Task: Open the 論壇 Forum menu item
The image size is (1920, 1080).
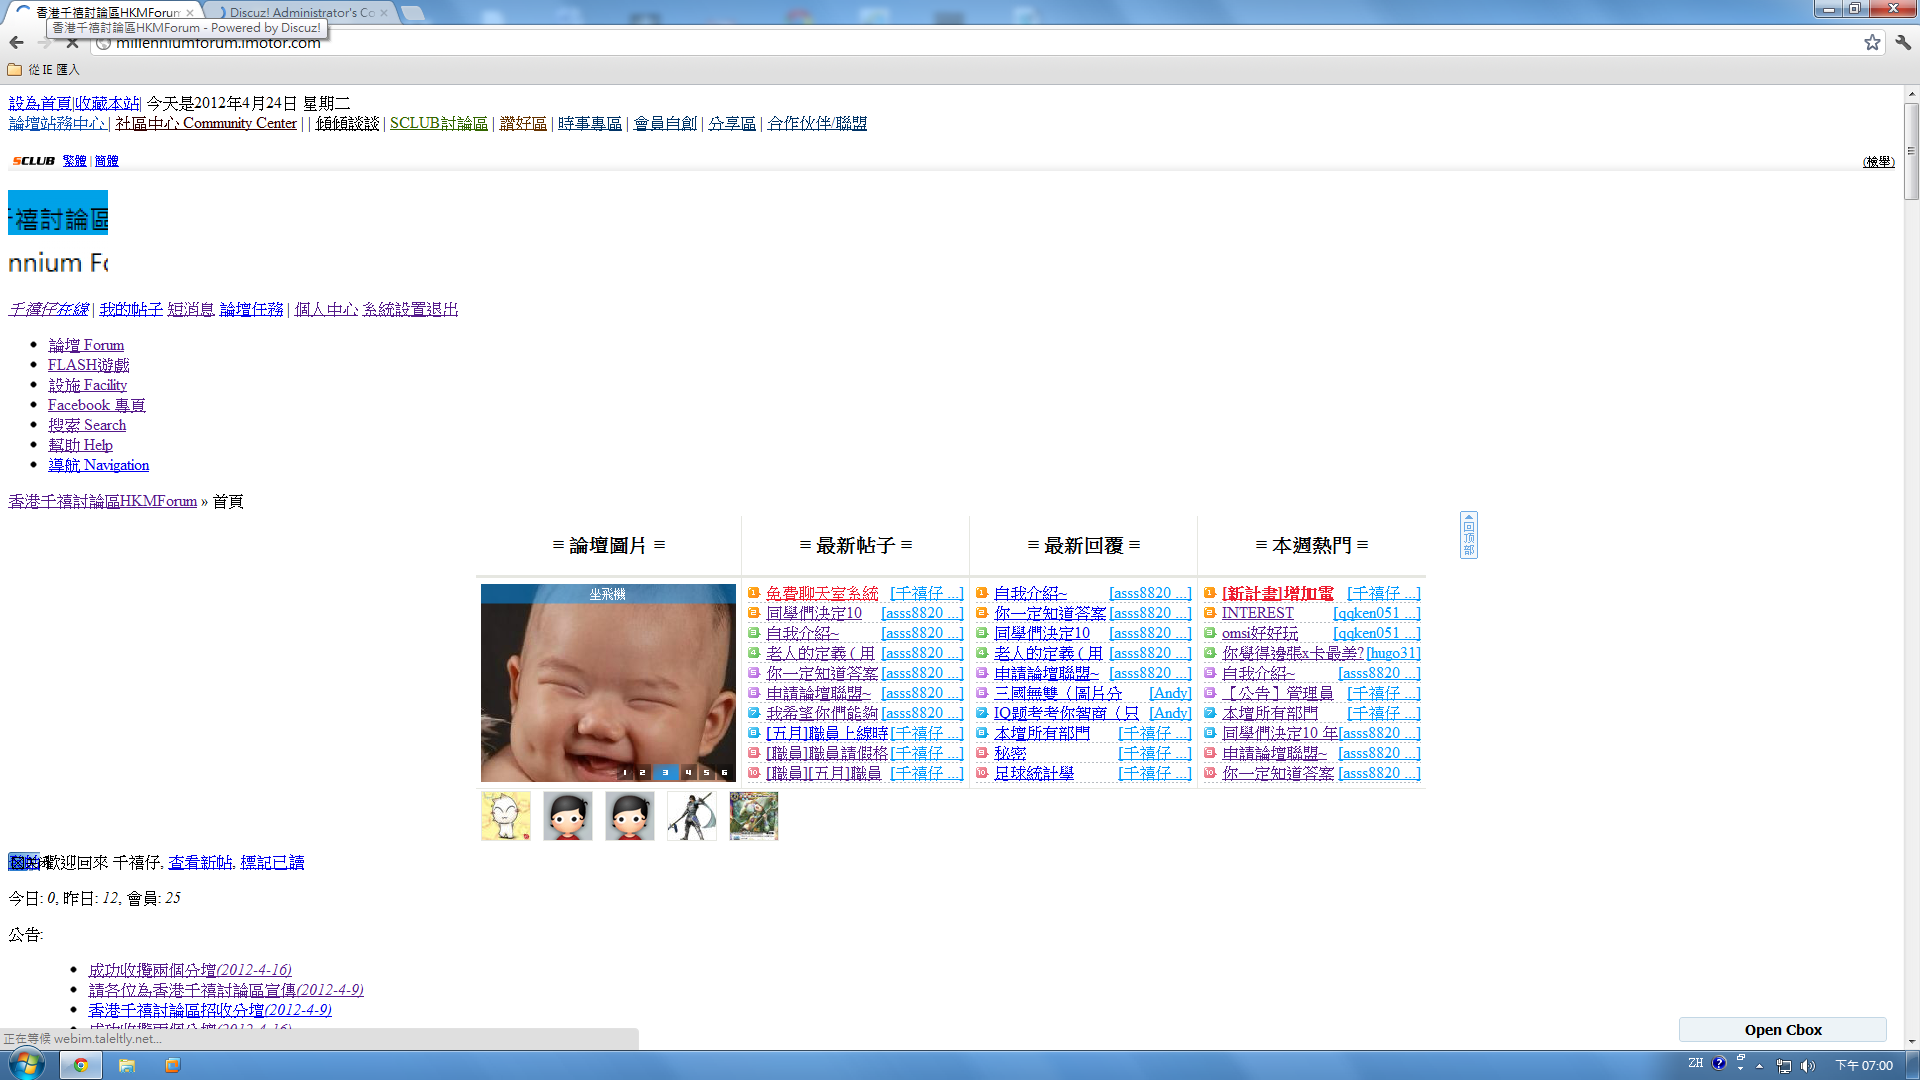Action: [x=86, y=345]
